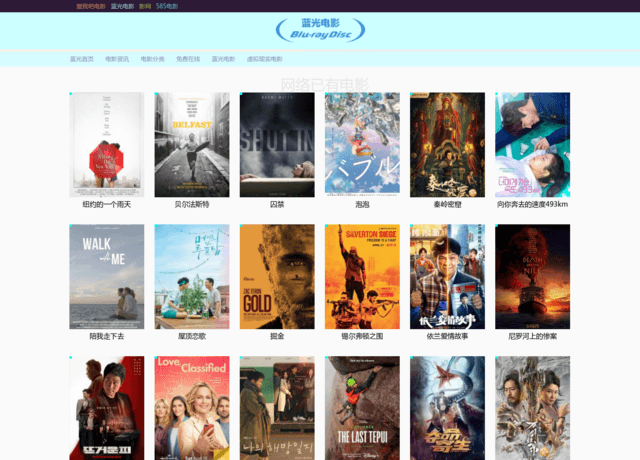Click the 蓝光电影 Blu-ray Disc logo
This screenshot has width=640, height=460.
coord(320,30)
